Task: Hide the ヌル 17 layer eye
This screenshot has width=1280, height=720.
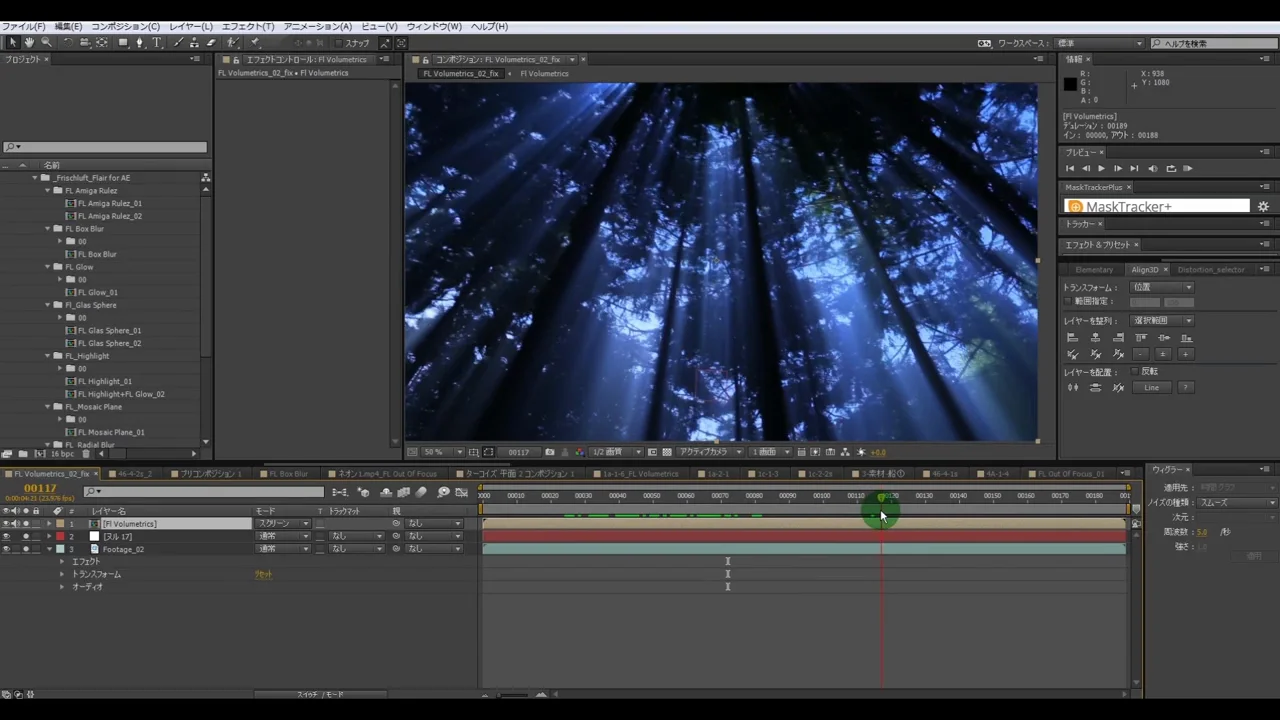Action: point(6,536)
